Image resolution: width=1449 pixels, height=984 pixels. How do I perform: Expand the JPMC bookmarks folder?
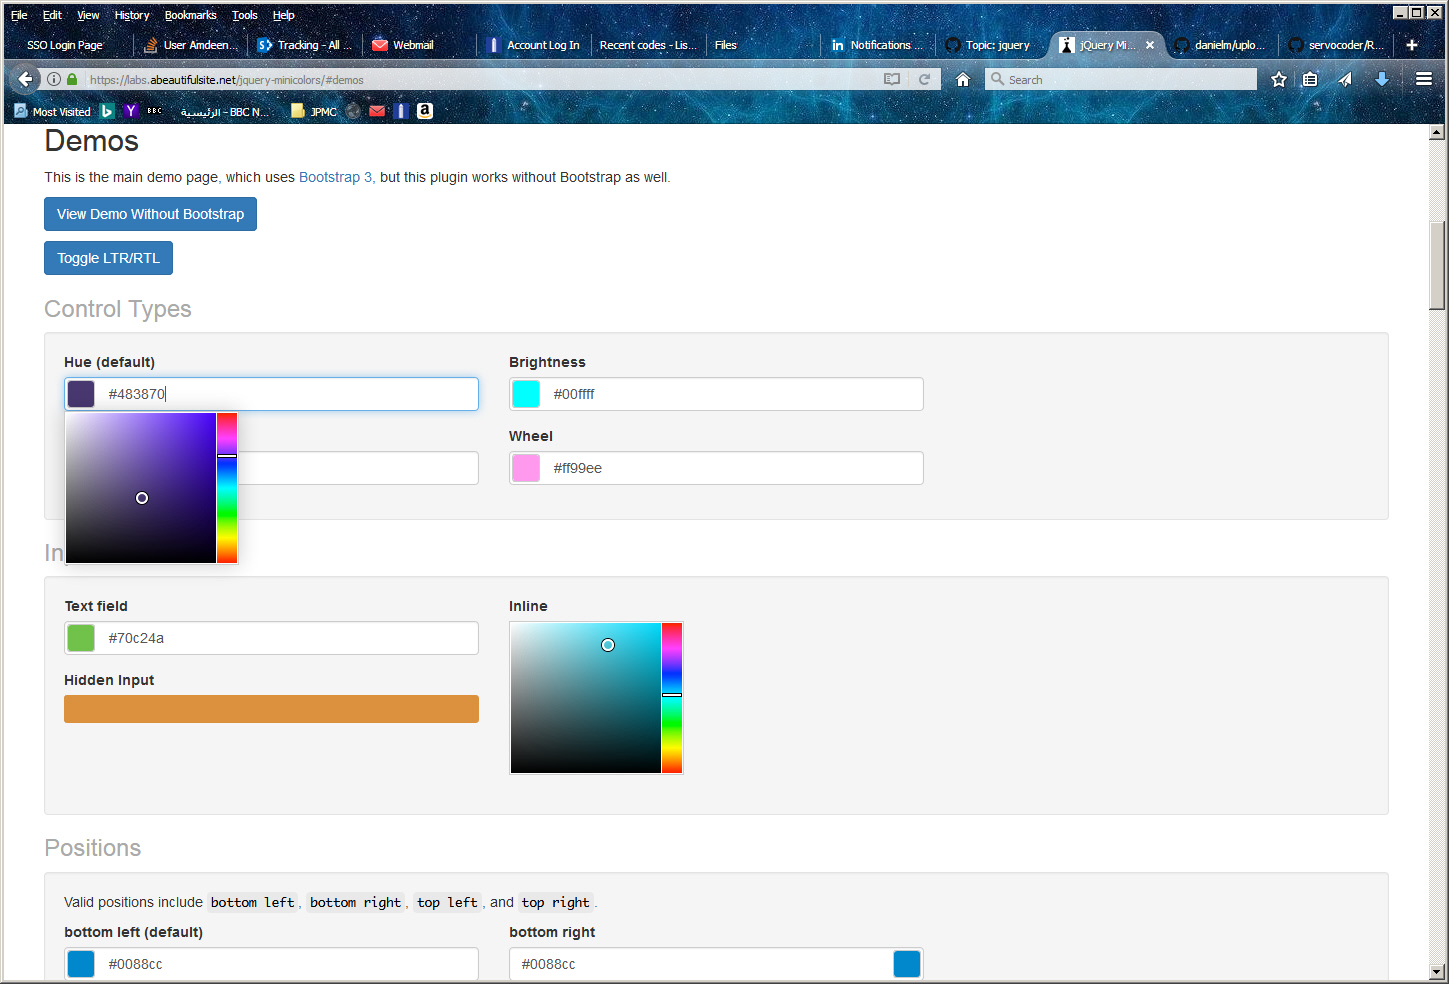pyautogui.click(x=314, y=112)
